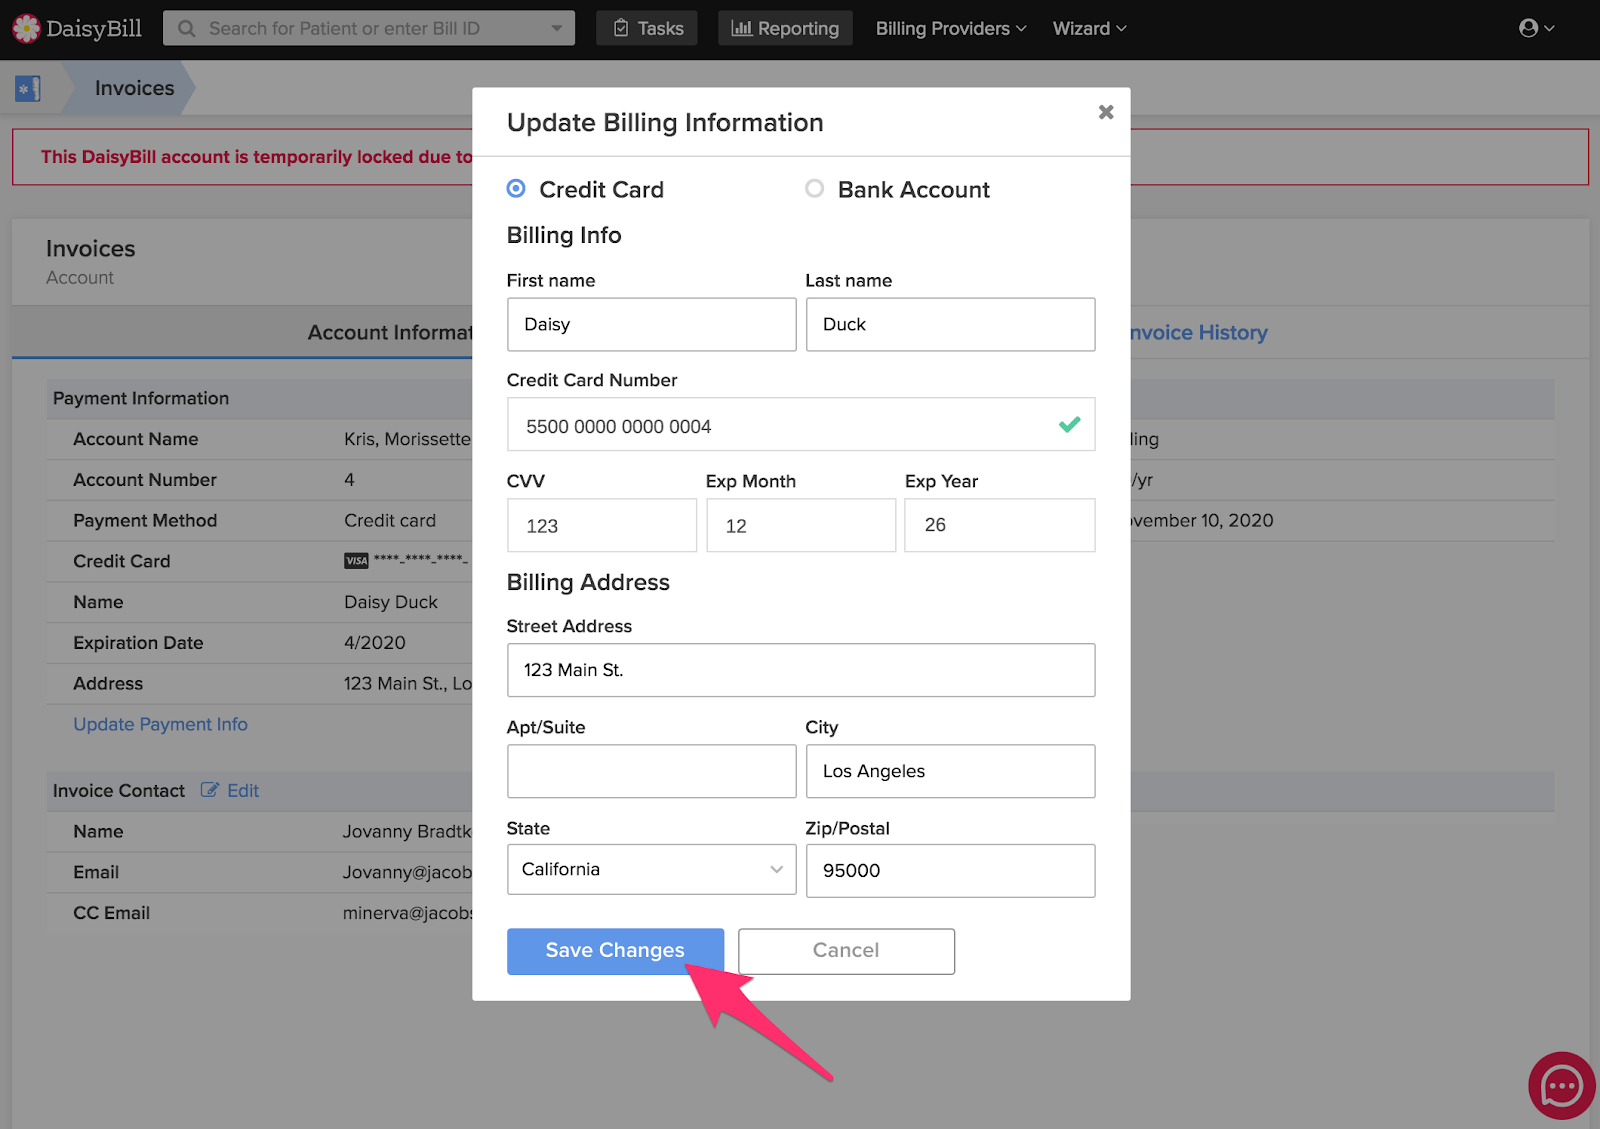This screenshot has width=1600, height=1129.
Task: Click the "4/2020" expiration date value
Action: click(375, 643)
